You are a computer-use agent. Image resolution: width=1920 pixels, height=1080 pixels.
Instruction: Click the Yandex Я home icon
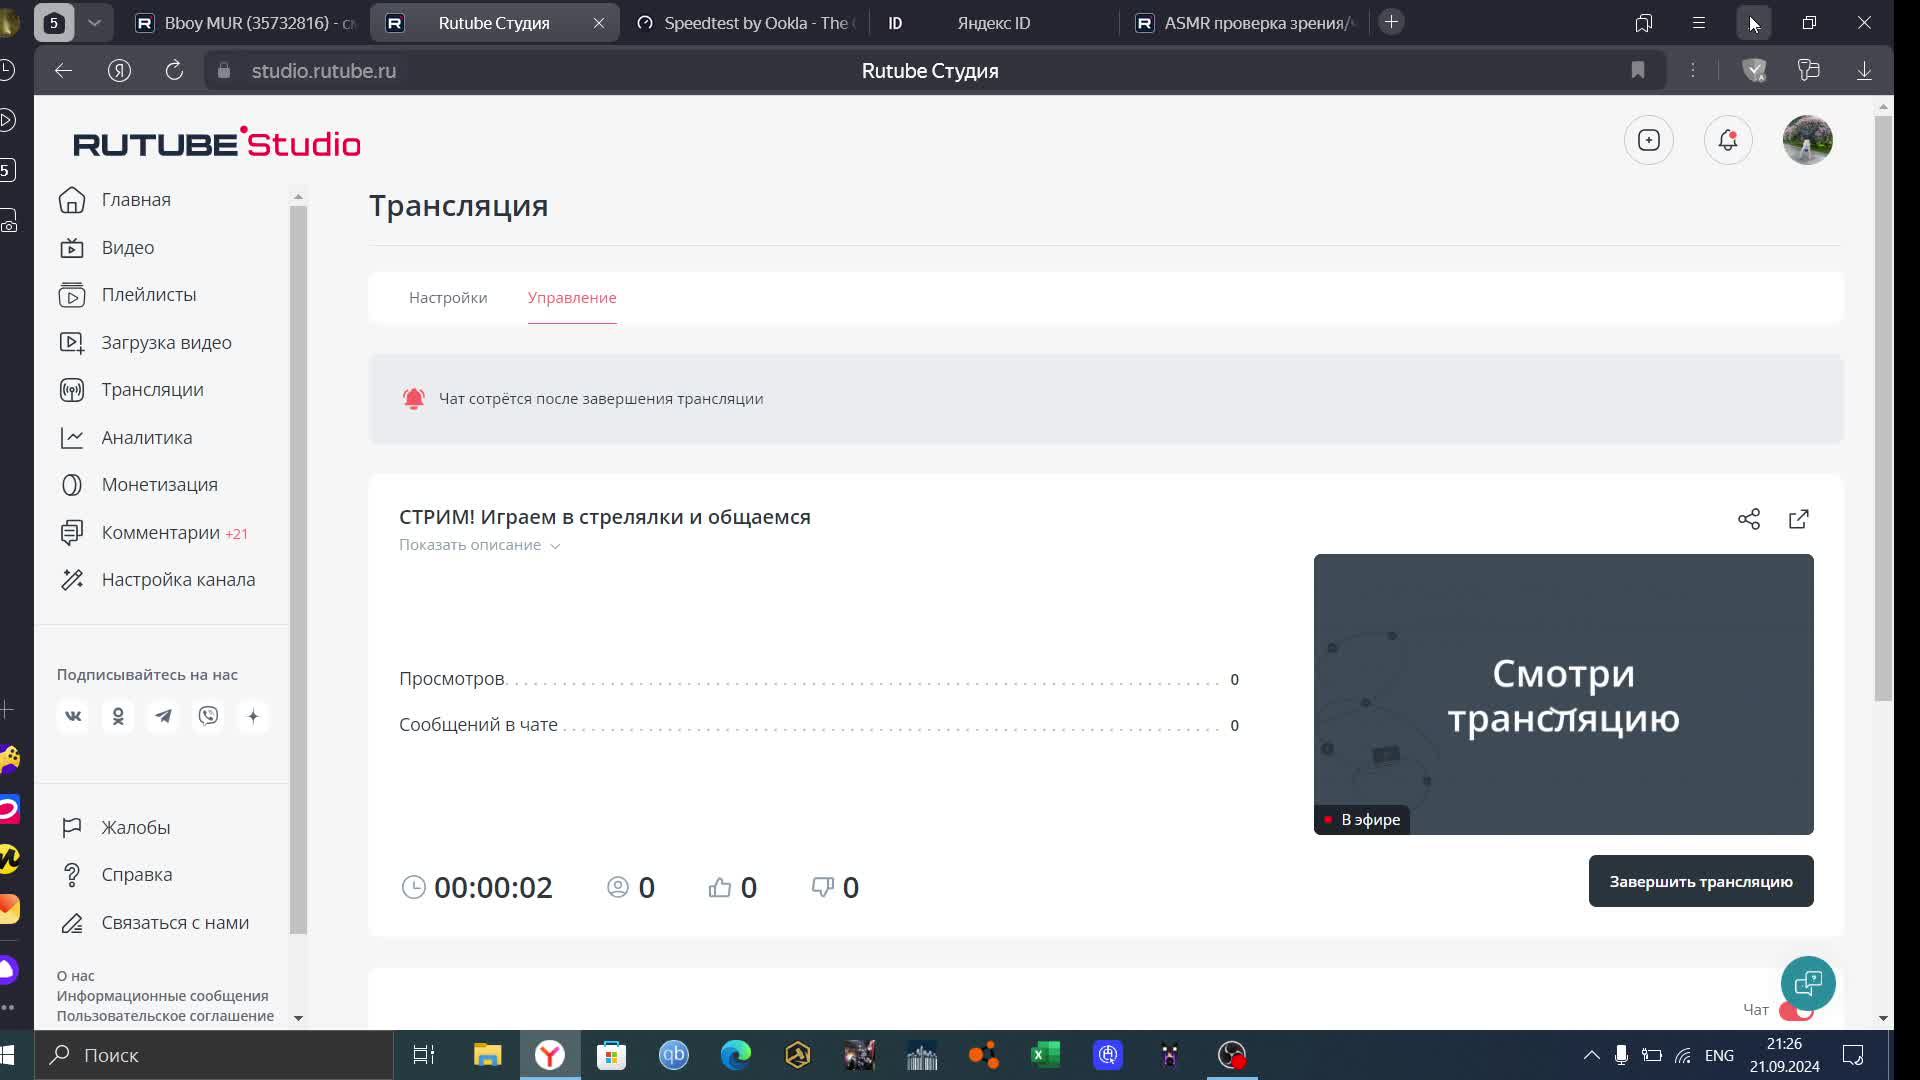[x=119, y=70]
